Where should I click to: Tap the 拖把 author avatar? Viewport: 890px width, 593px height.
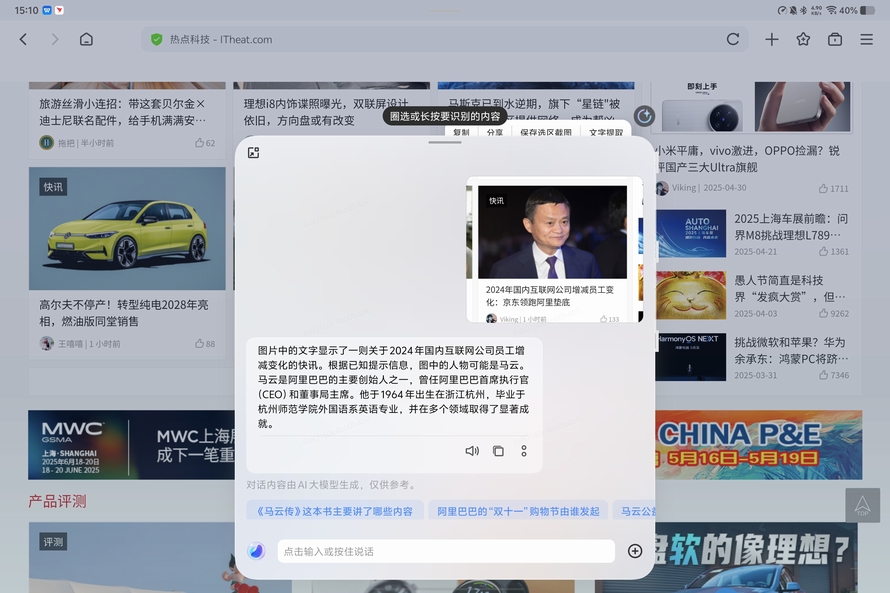coord(46,142)
